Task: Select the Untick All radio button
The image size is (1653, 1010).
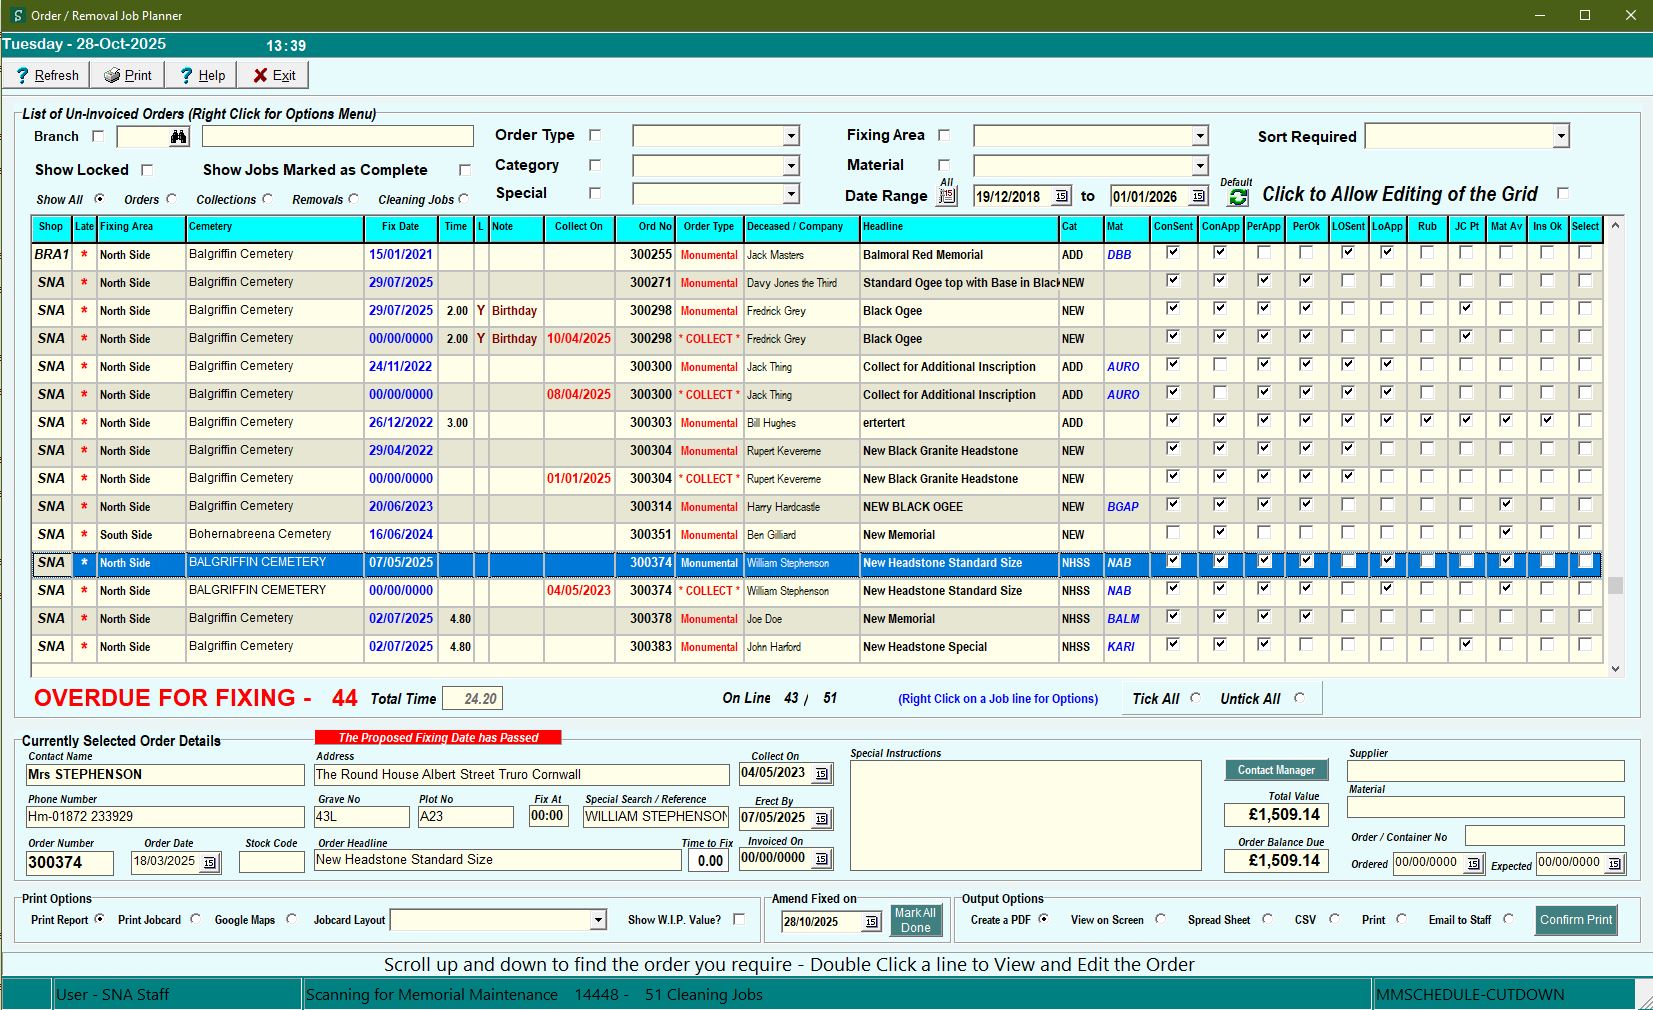Action: [1299, 698]
